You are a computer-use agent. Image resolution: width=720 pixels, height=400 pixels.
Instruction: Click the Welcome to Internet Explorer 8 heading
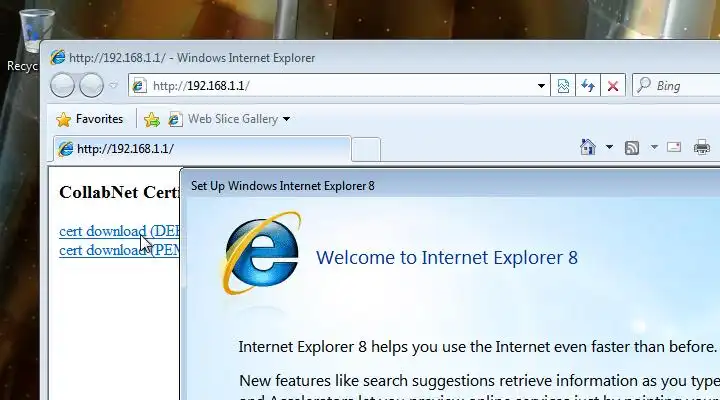click(x=447, y=258)
